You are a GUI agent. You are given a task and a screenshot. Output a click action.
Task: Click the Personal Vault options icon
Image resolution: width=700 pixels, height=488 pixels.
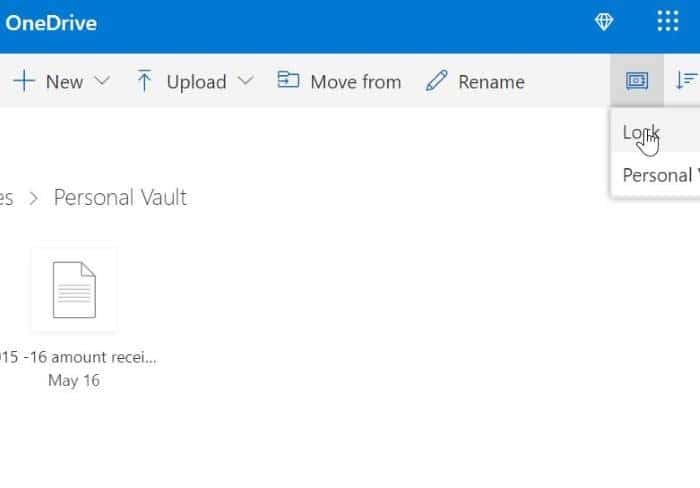(x=637, y=81)
